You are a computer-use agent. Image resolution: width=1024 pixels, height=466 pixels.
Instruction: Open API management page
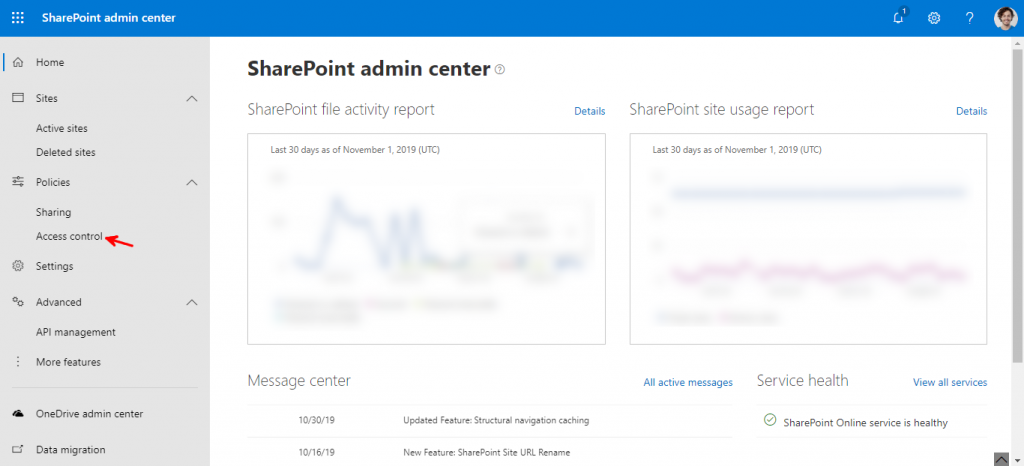coord(76,332)
